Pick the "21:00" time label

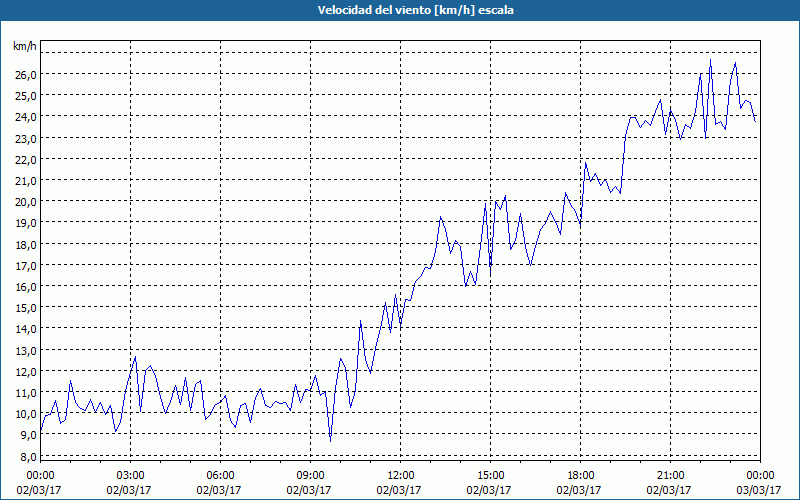670,476
